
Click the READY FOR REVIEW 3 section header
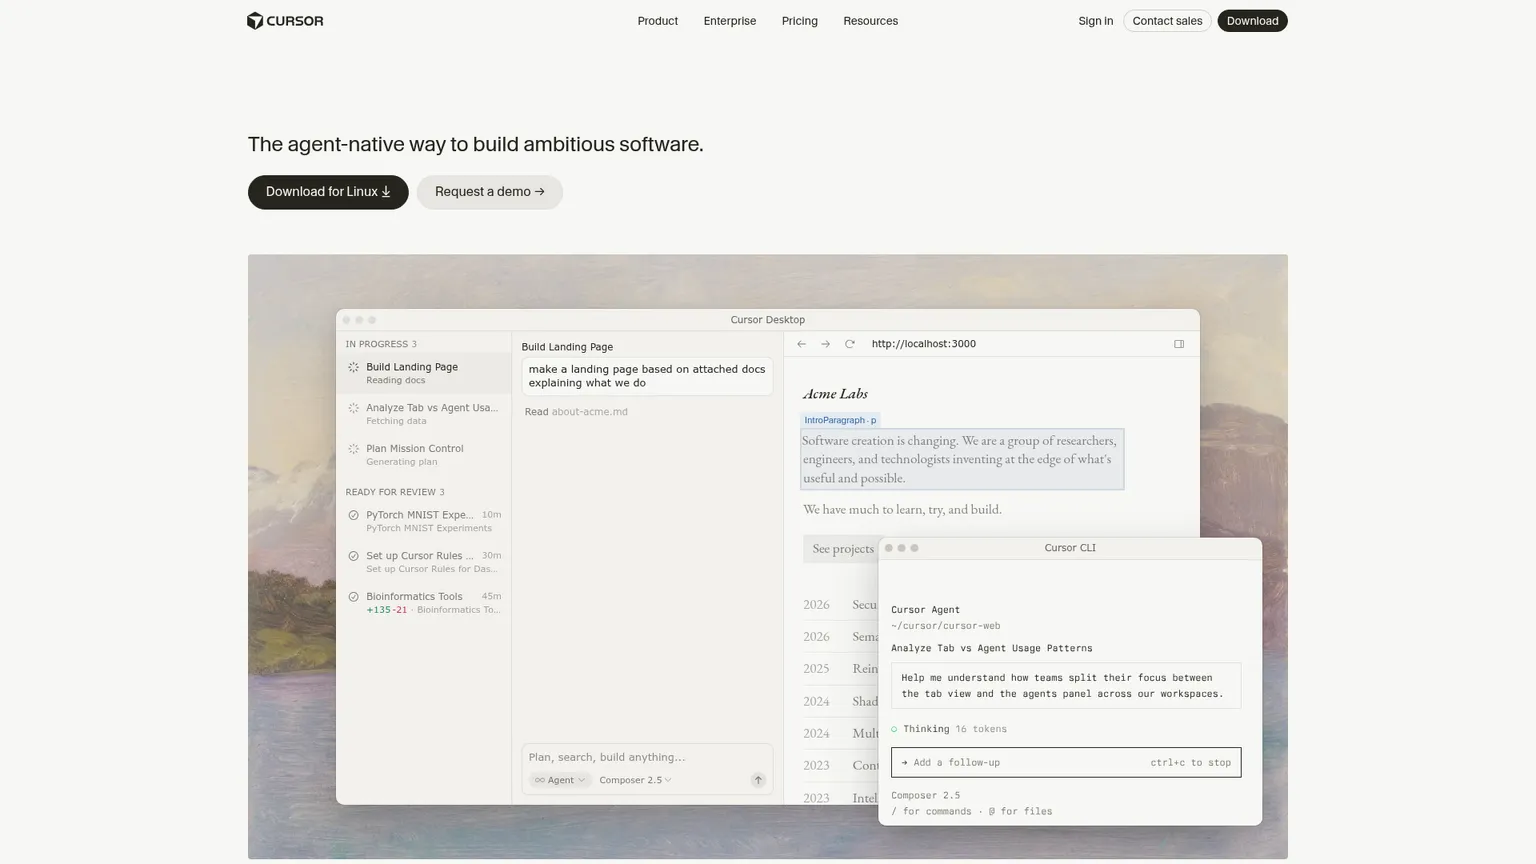[395, 492]
